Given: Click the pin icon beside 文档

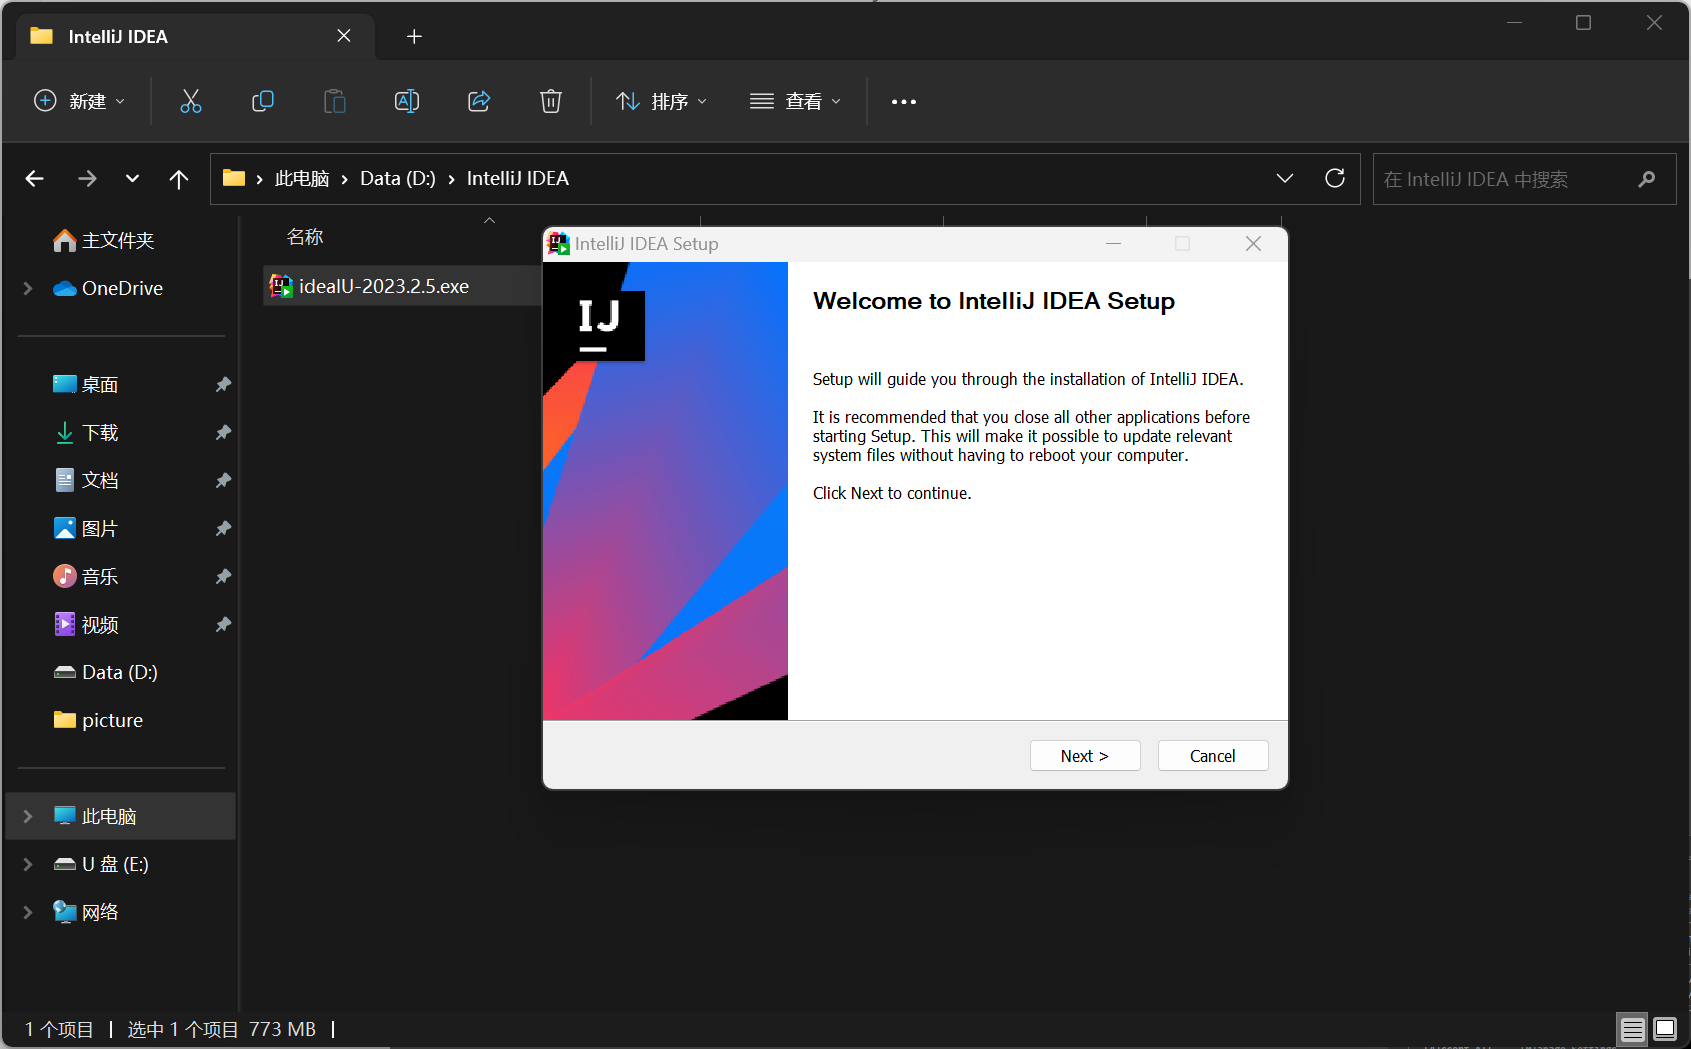Looking at the screenshot, I should tap(223, 480).
